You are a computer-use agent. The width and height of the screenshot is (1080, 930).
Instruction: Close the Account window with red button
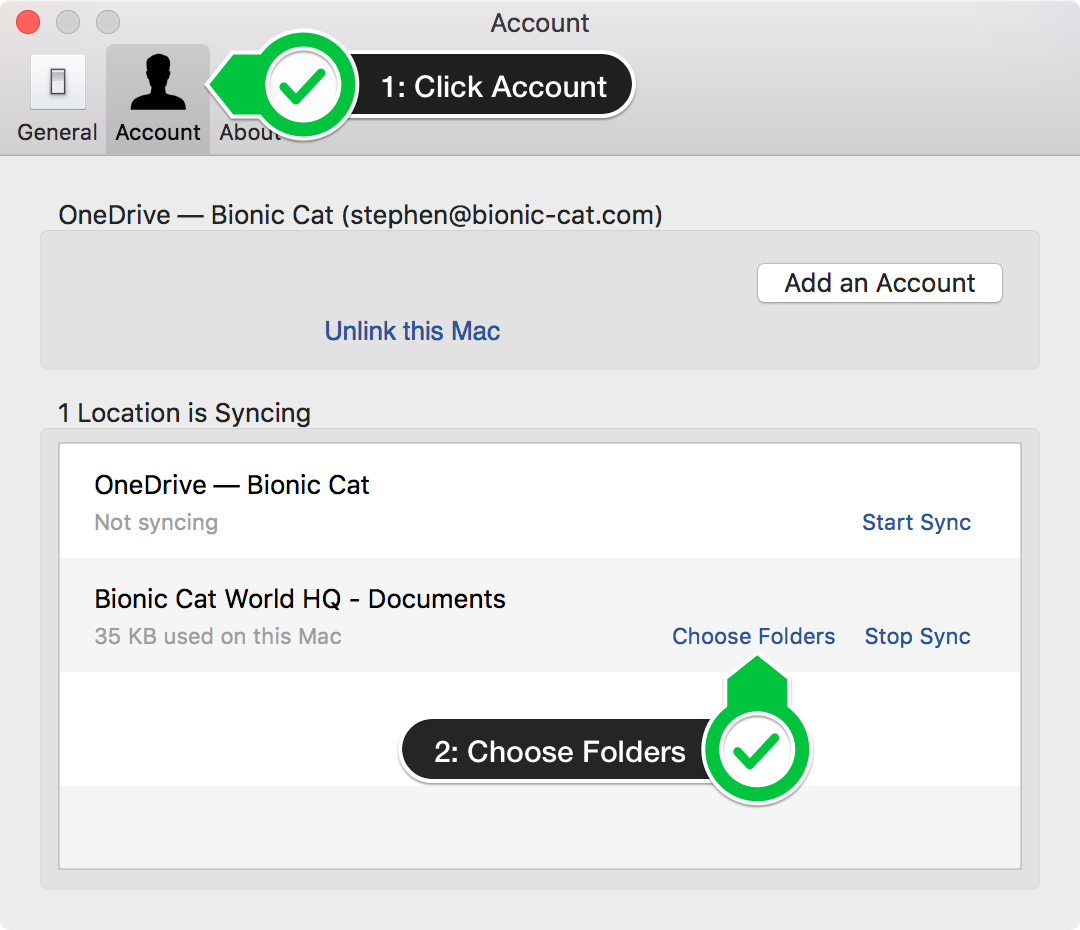point(28,23)
